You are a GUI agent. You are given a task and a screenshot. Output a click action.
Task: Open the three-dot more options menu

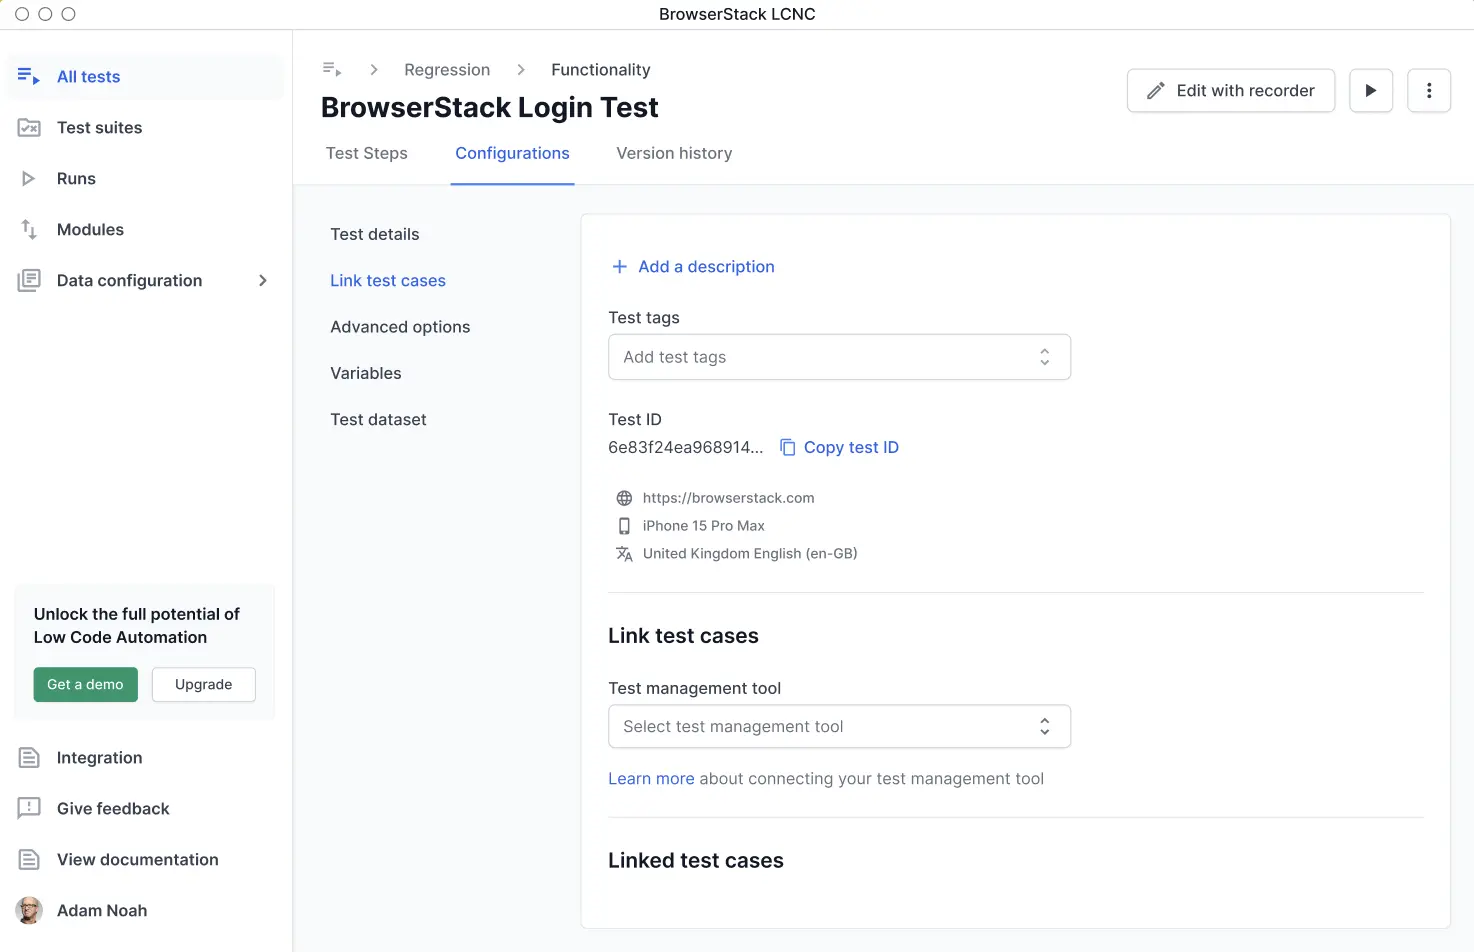(1429, 91)
